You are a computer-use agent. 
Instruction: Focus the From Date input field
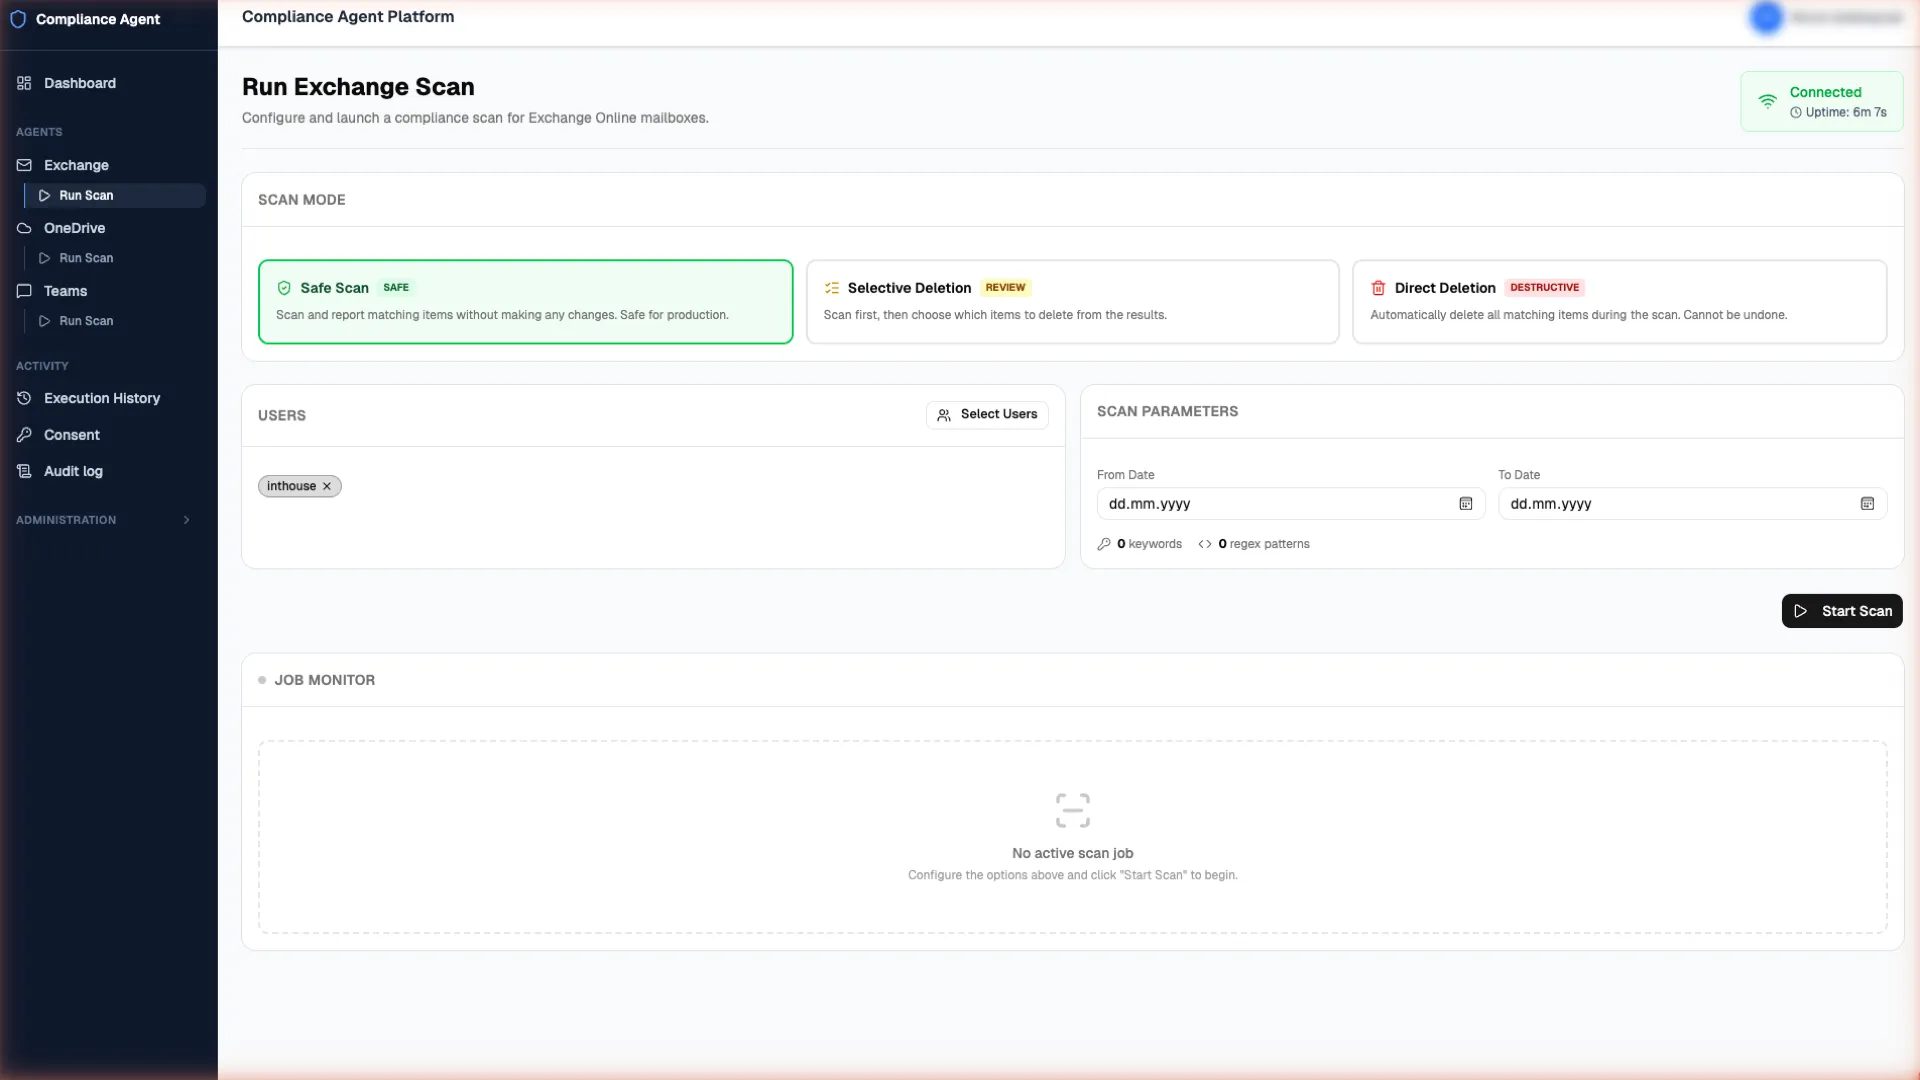pyautogui.click(x=1291, y=504)
